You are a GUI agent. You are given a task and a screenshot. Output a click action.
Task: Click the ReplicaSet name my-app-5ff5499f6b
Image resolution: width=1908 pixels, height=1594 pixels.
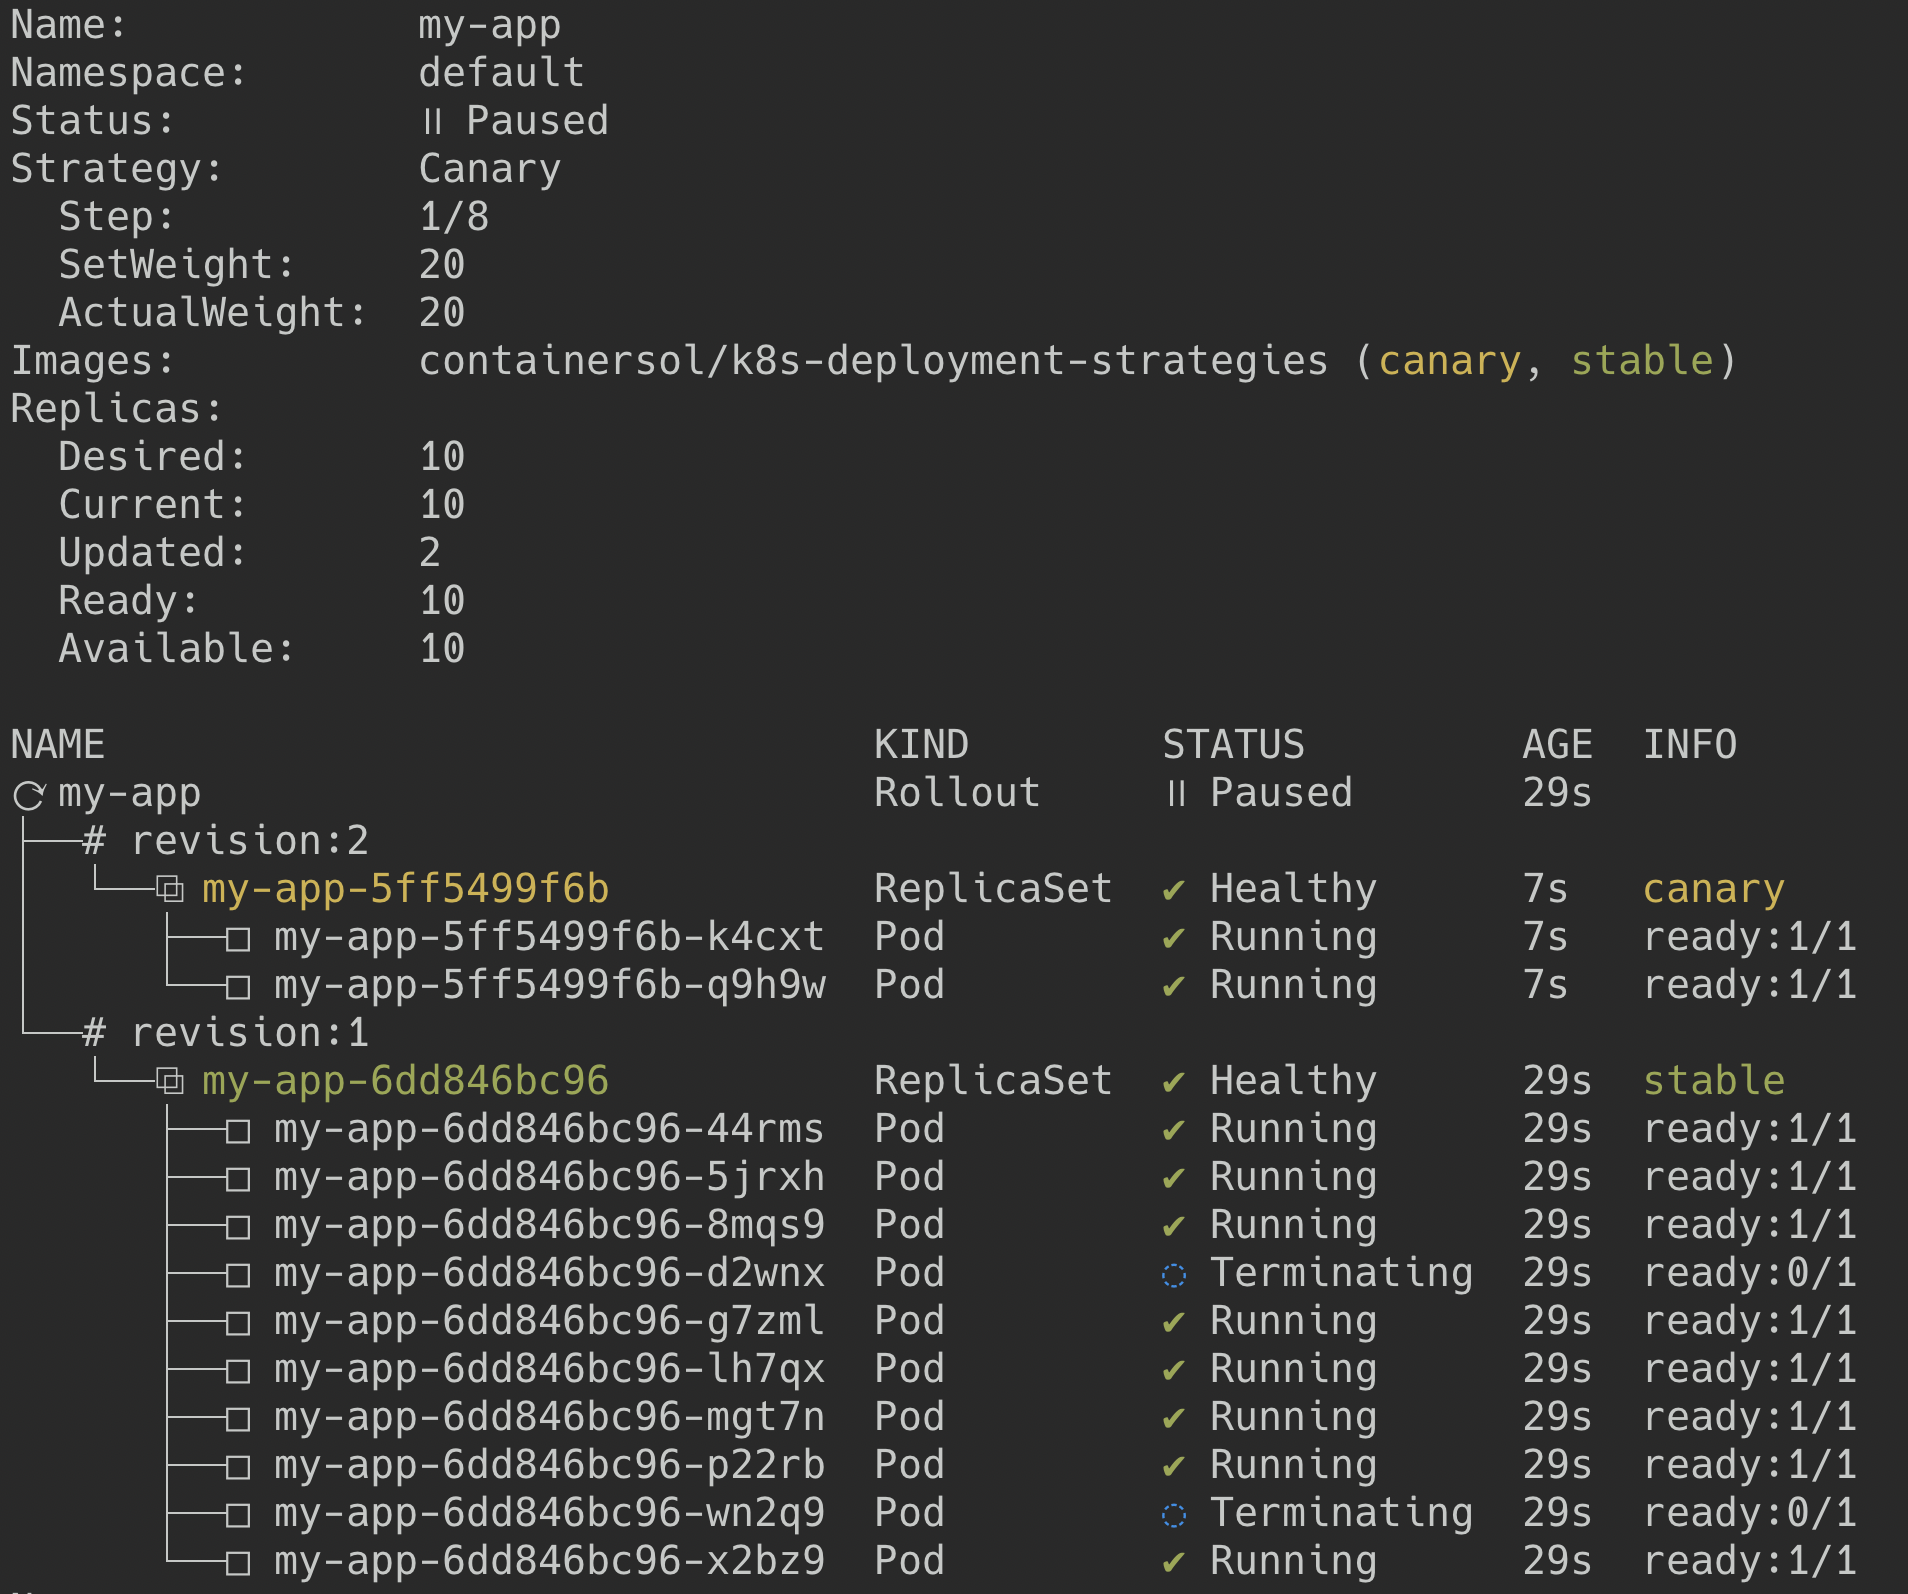(405, 889)
